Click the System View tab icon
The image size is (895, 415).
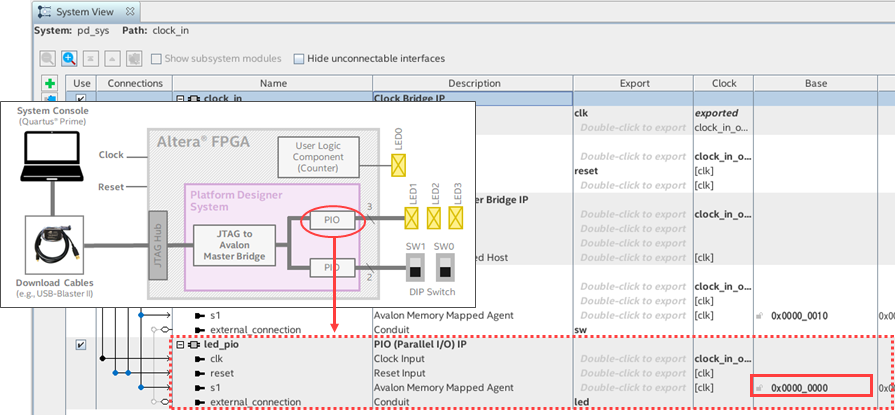(43, 10)
